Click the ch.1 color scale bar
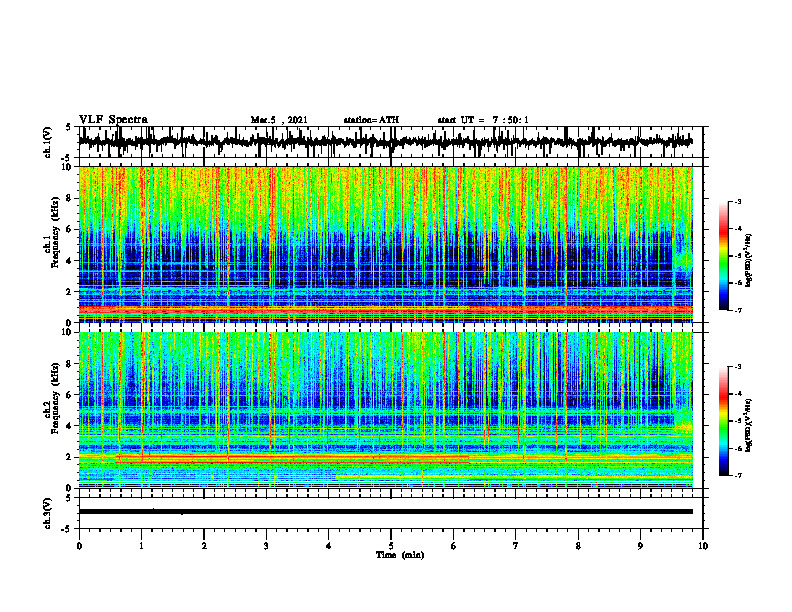792x612 pixels. 724,256
